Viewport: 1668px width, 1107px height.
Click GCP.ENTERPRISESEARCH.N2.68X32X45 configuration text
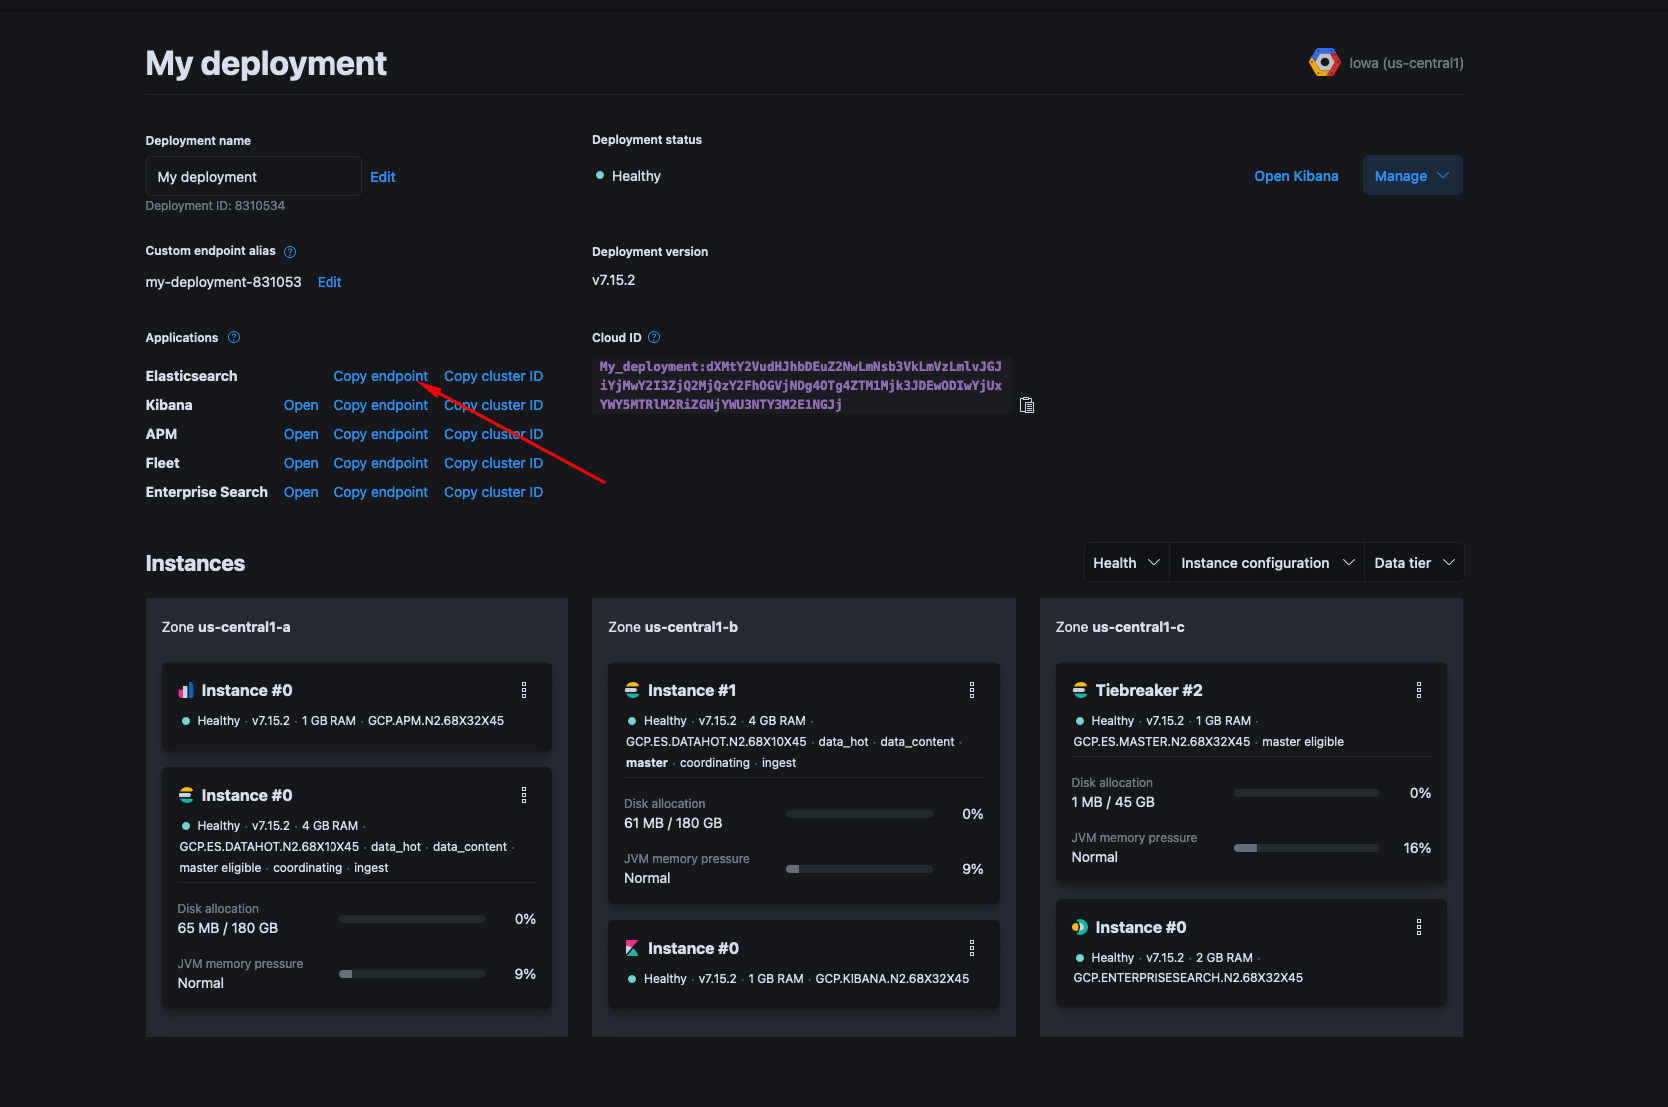[1188, 978]
